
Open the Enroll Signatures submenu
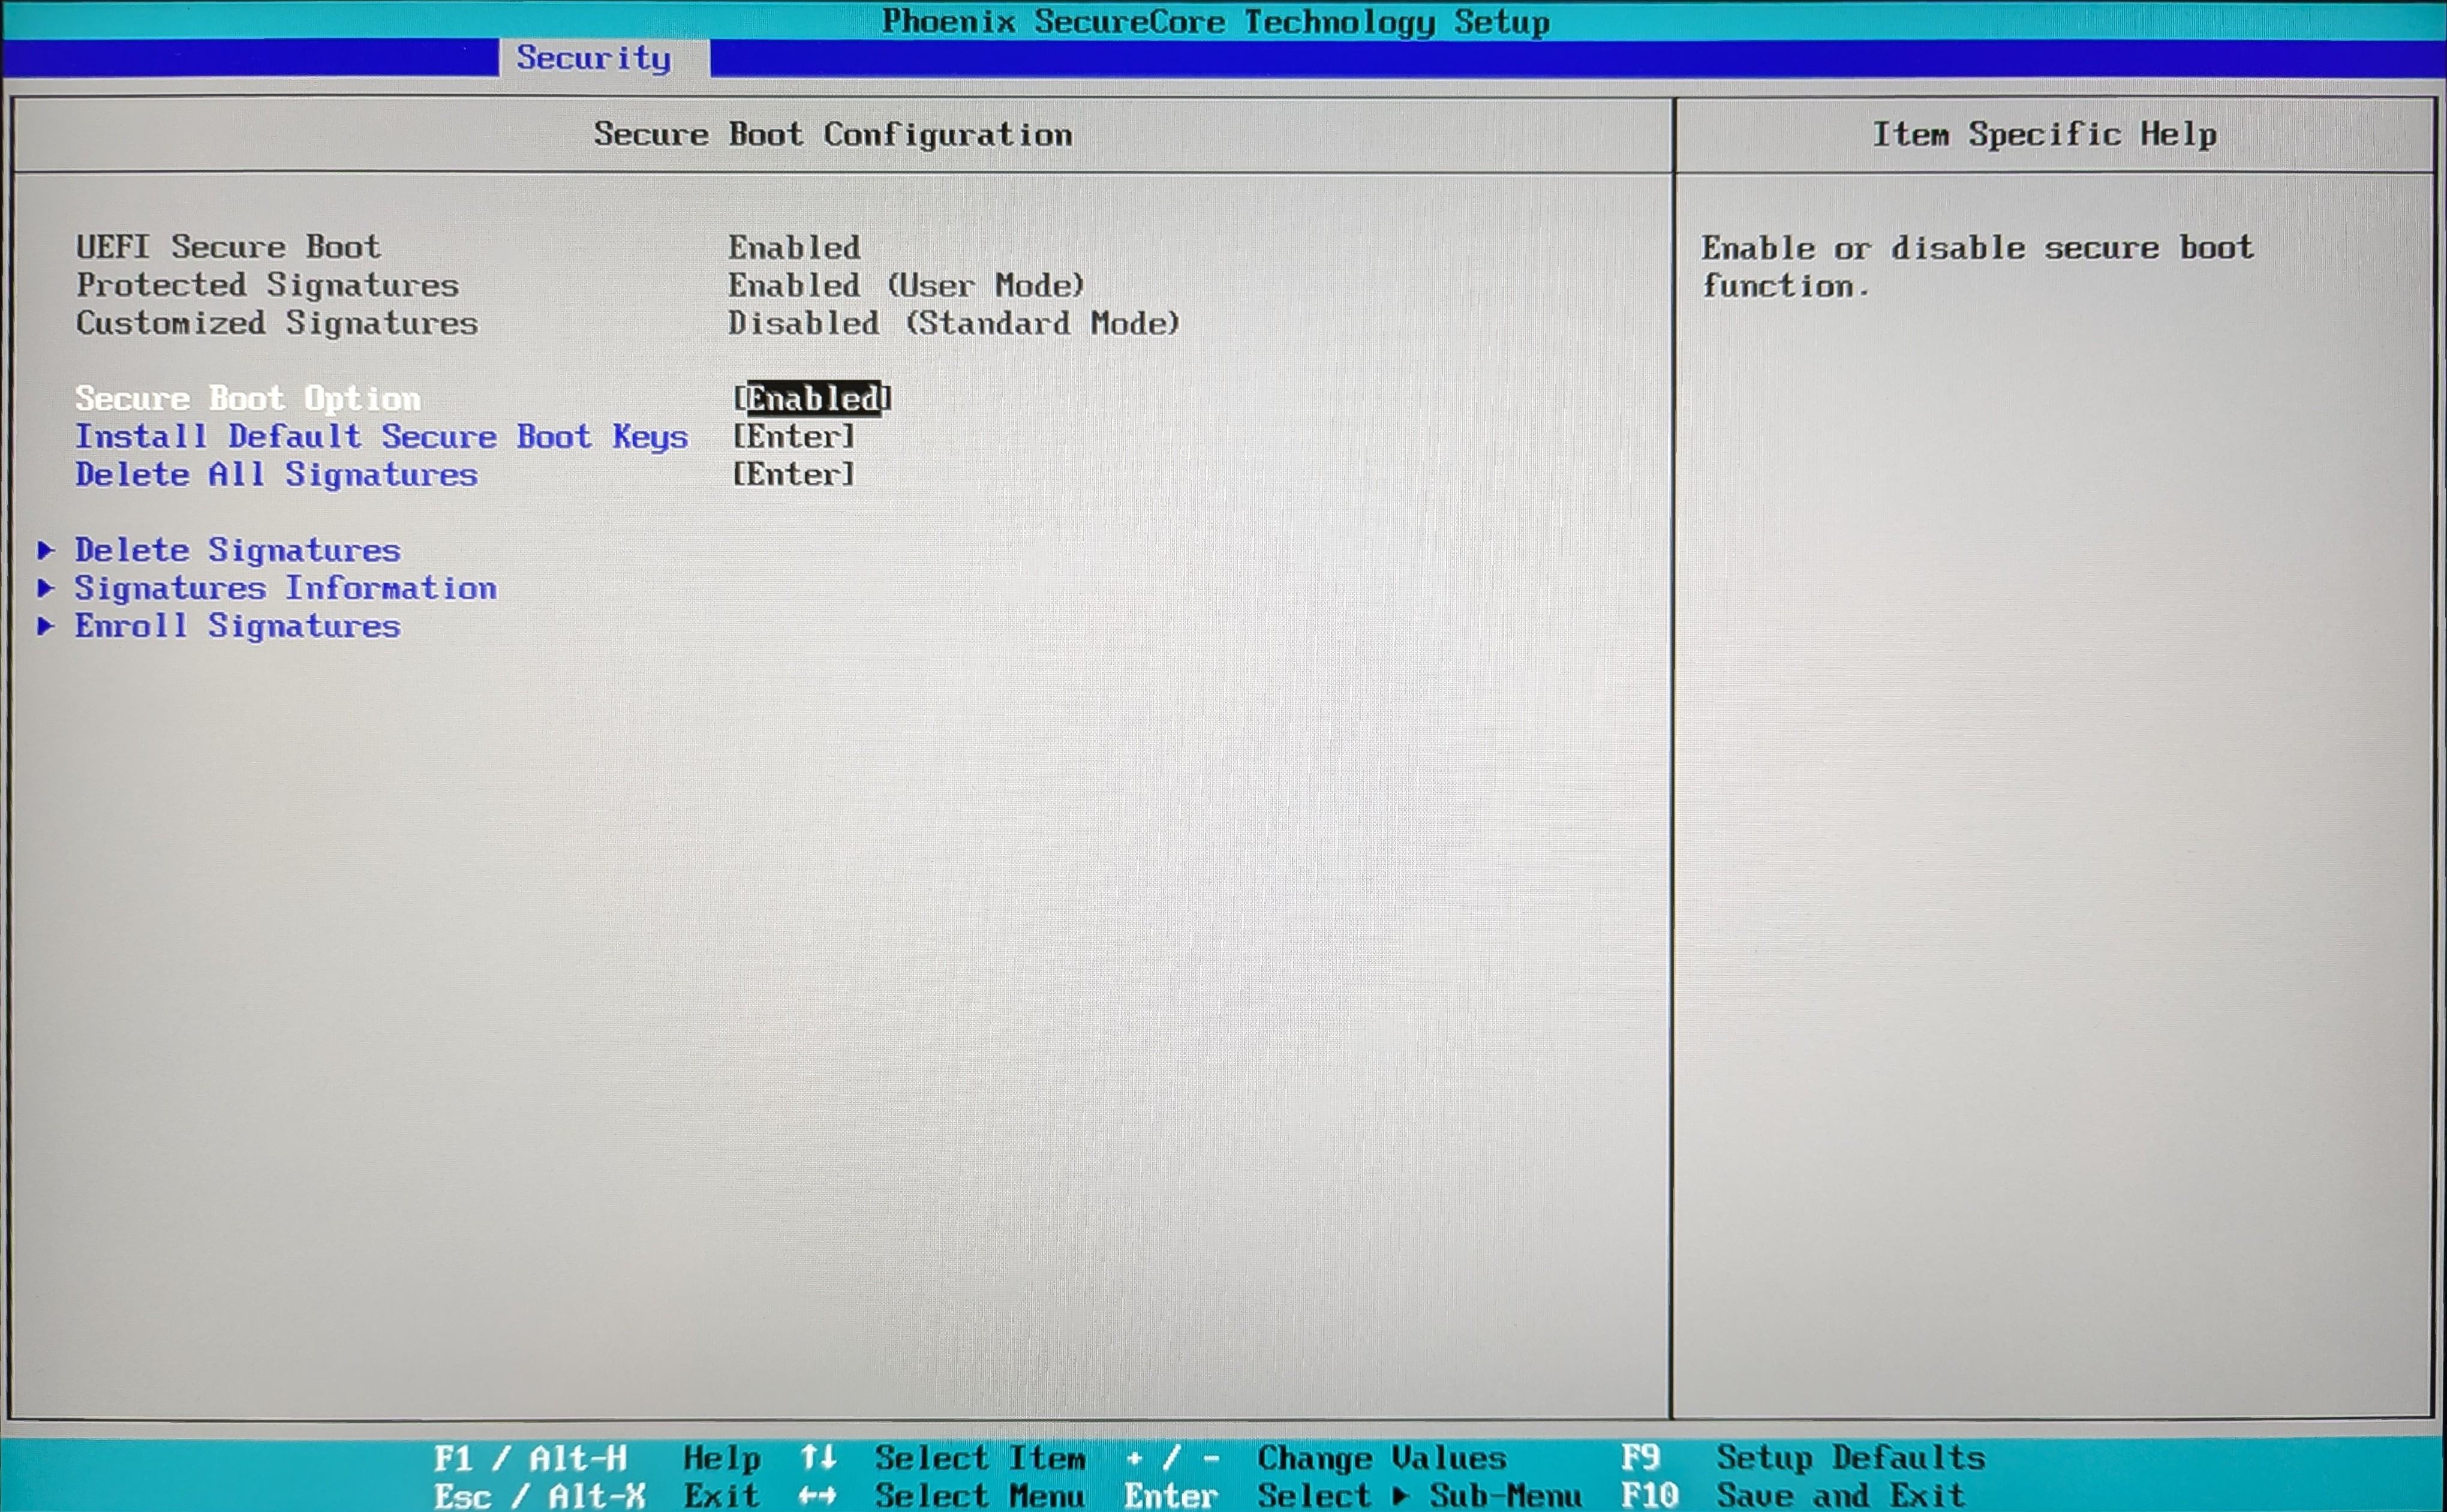pyautogui.click(x=238, y=626)
